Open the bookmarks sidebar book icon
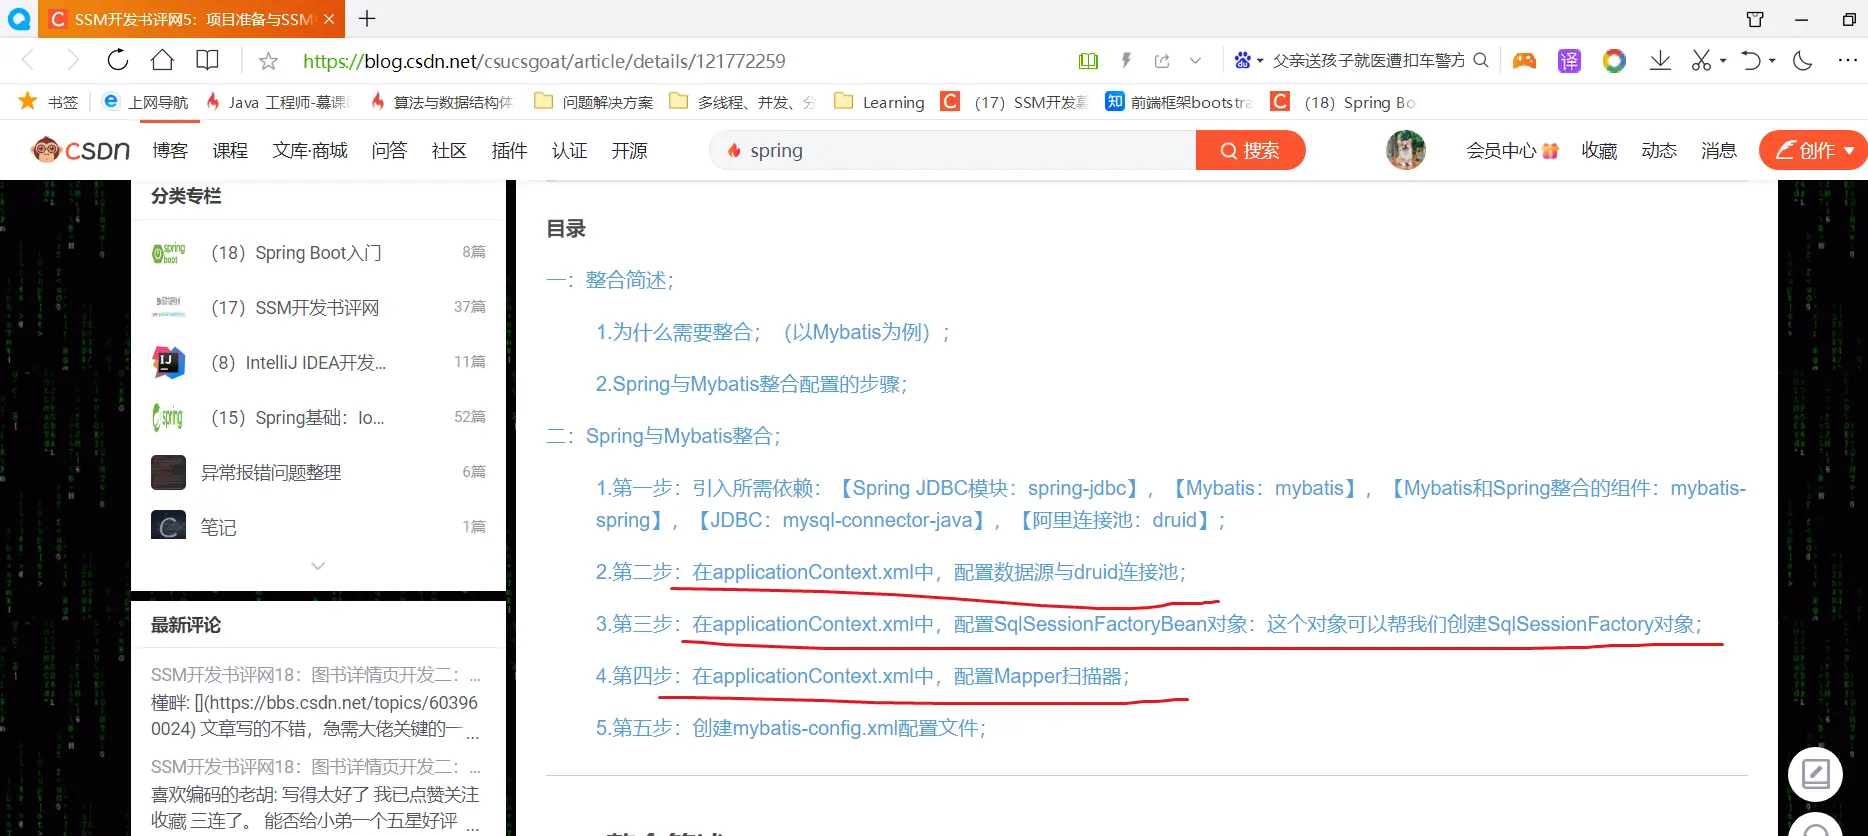 [207, 60]
